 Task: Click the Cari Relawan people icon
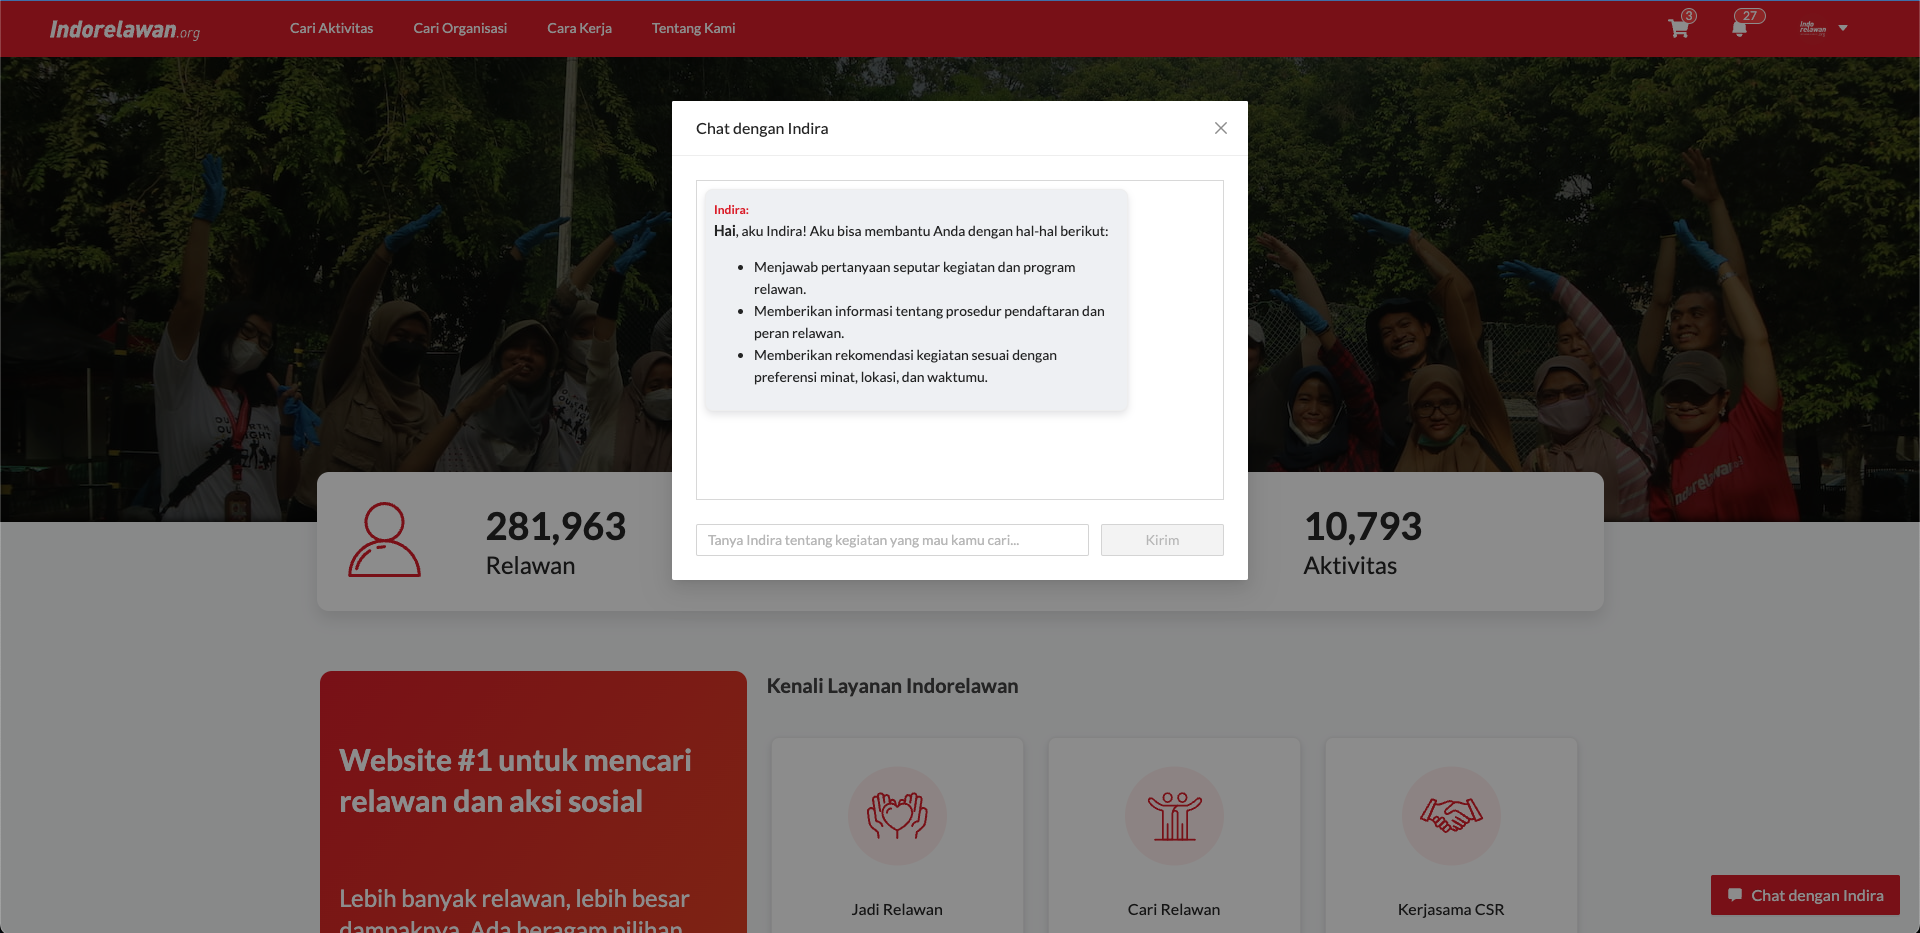pyautogui.click(x=1174, y=815)
